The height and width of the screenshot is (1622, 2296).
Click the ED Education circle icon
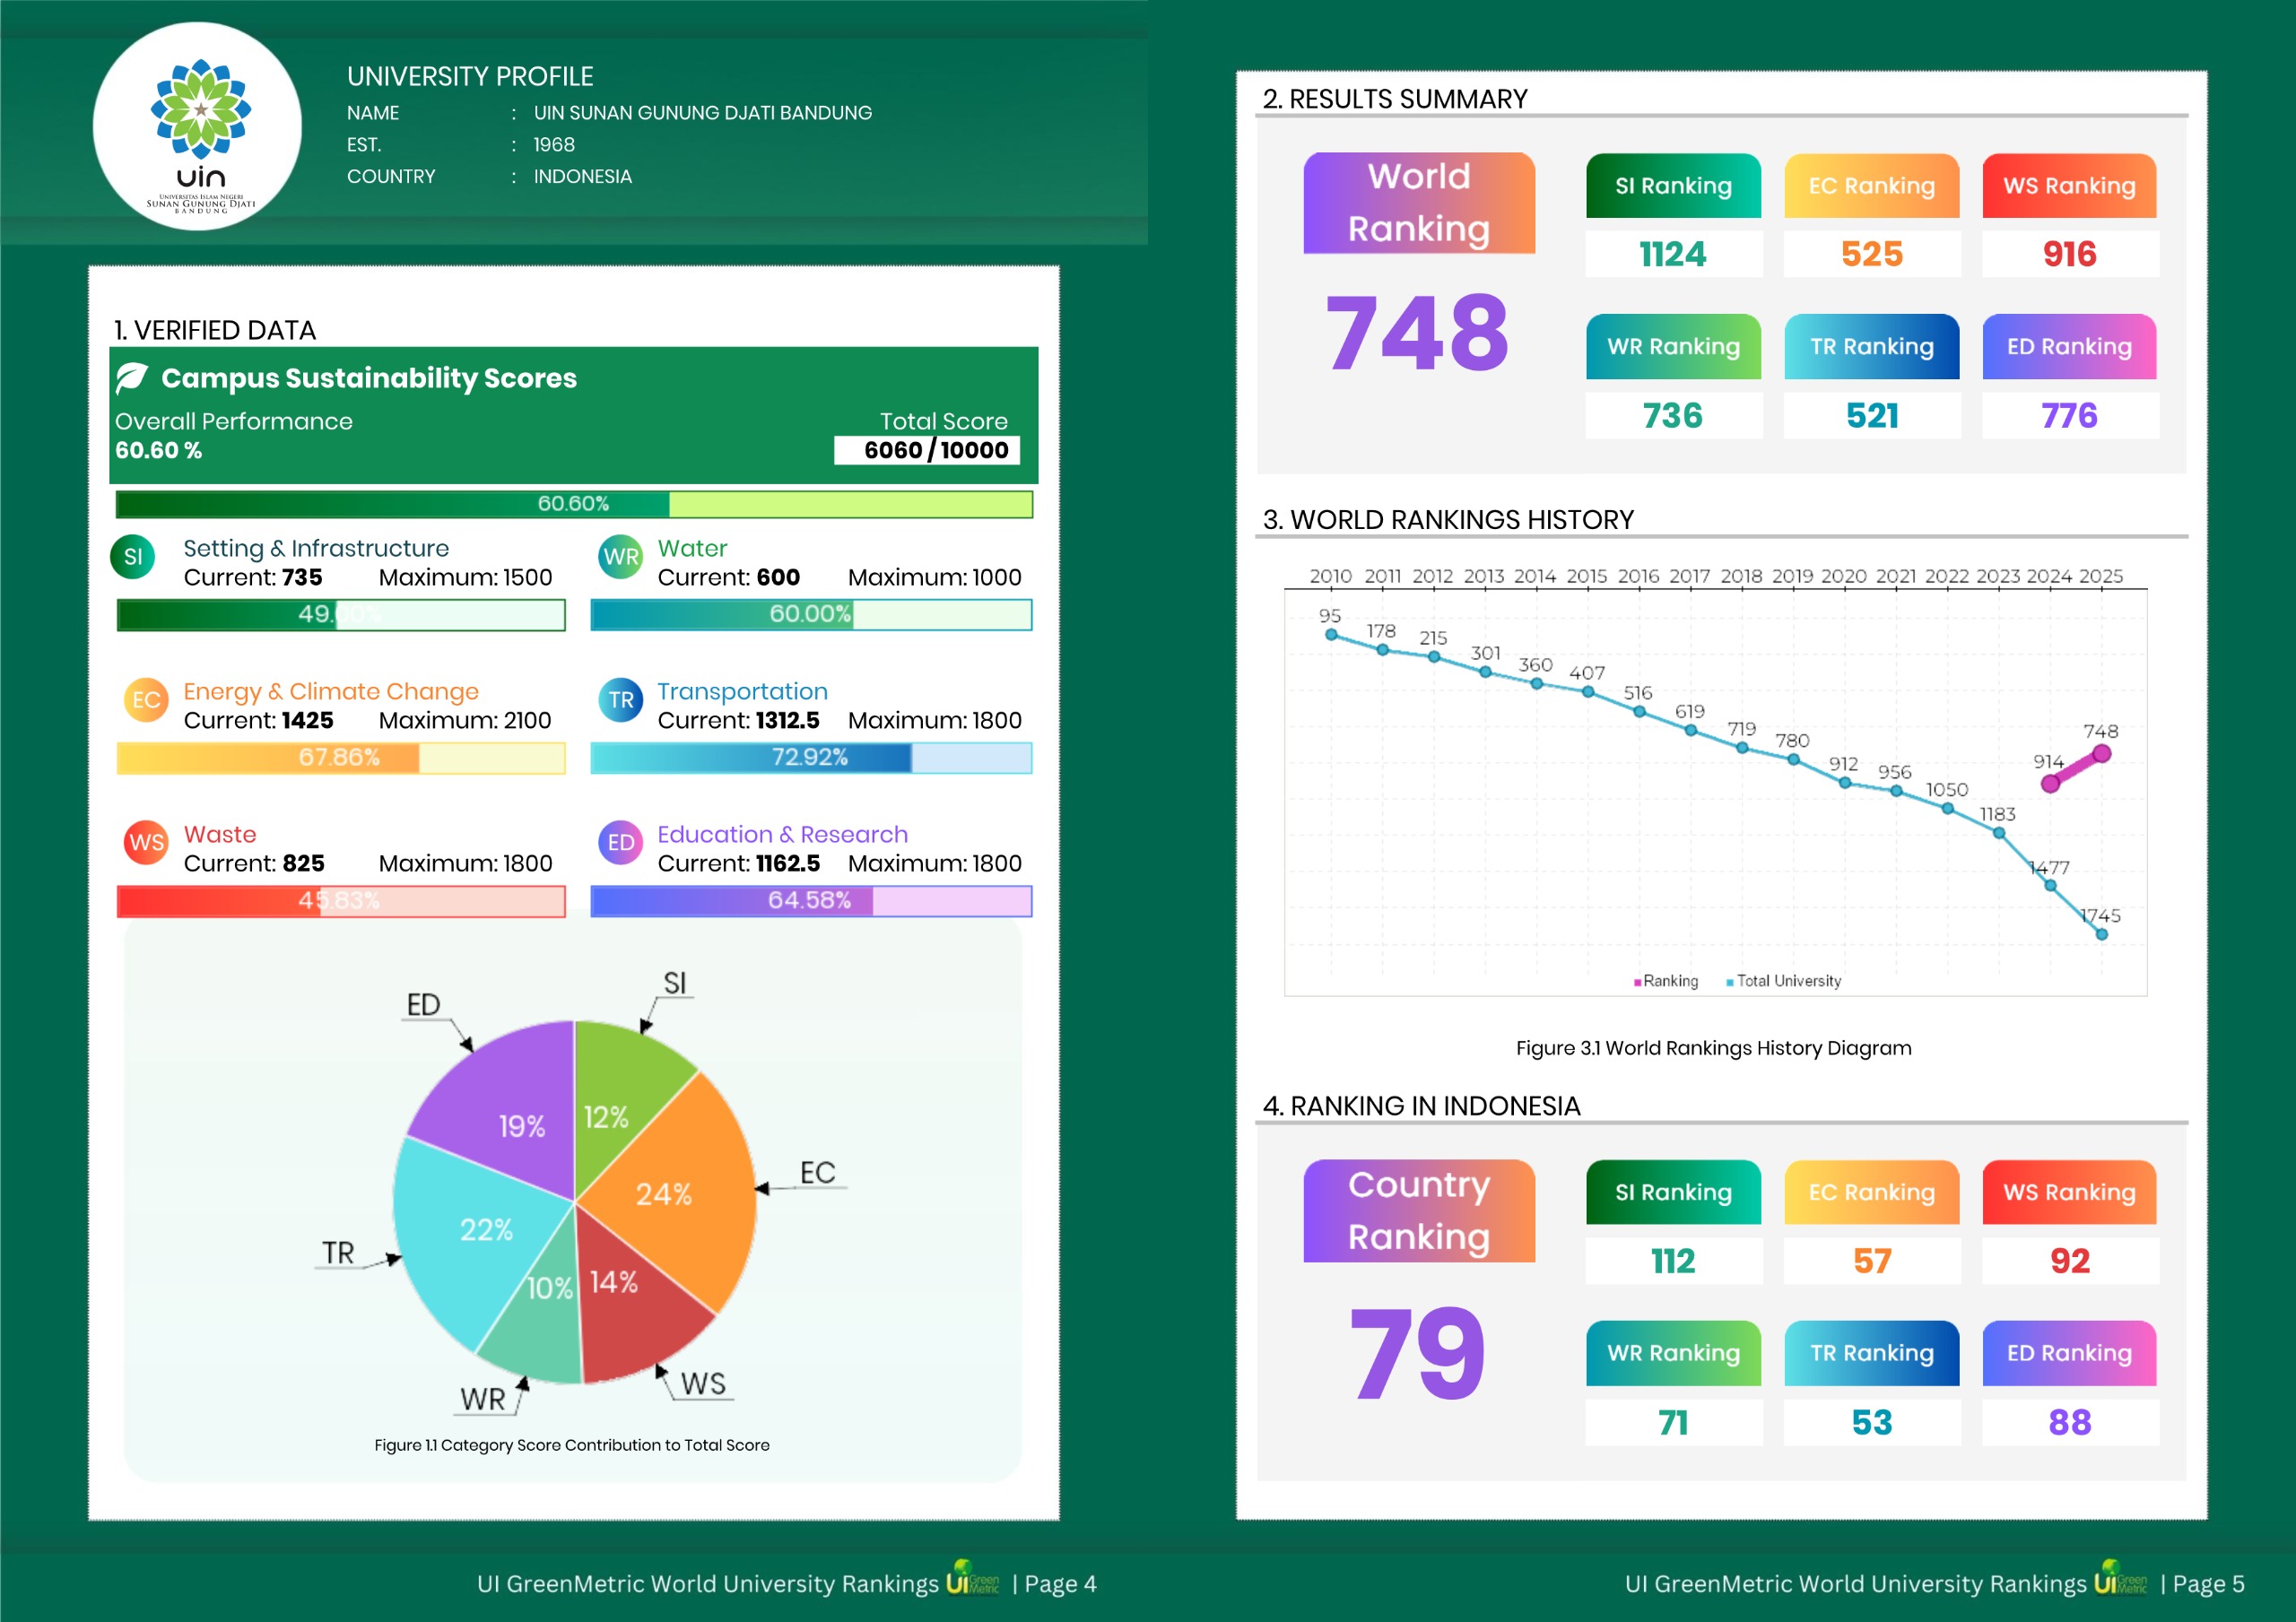point(620,843)
